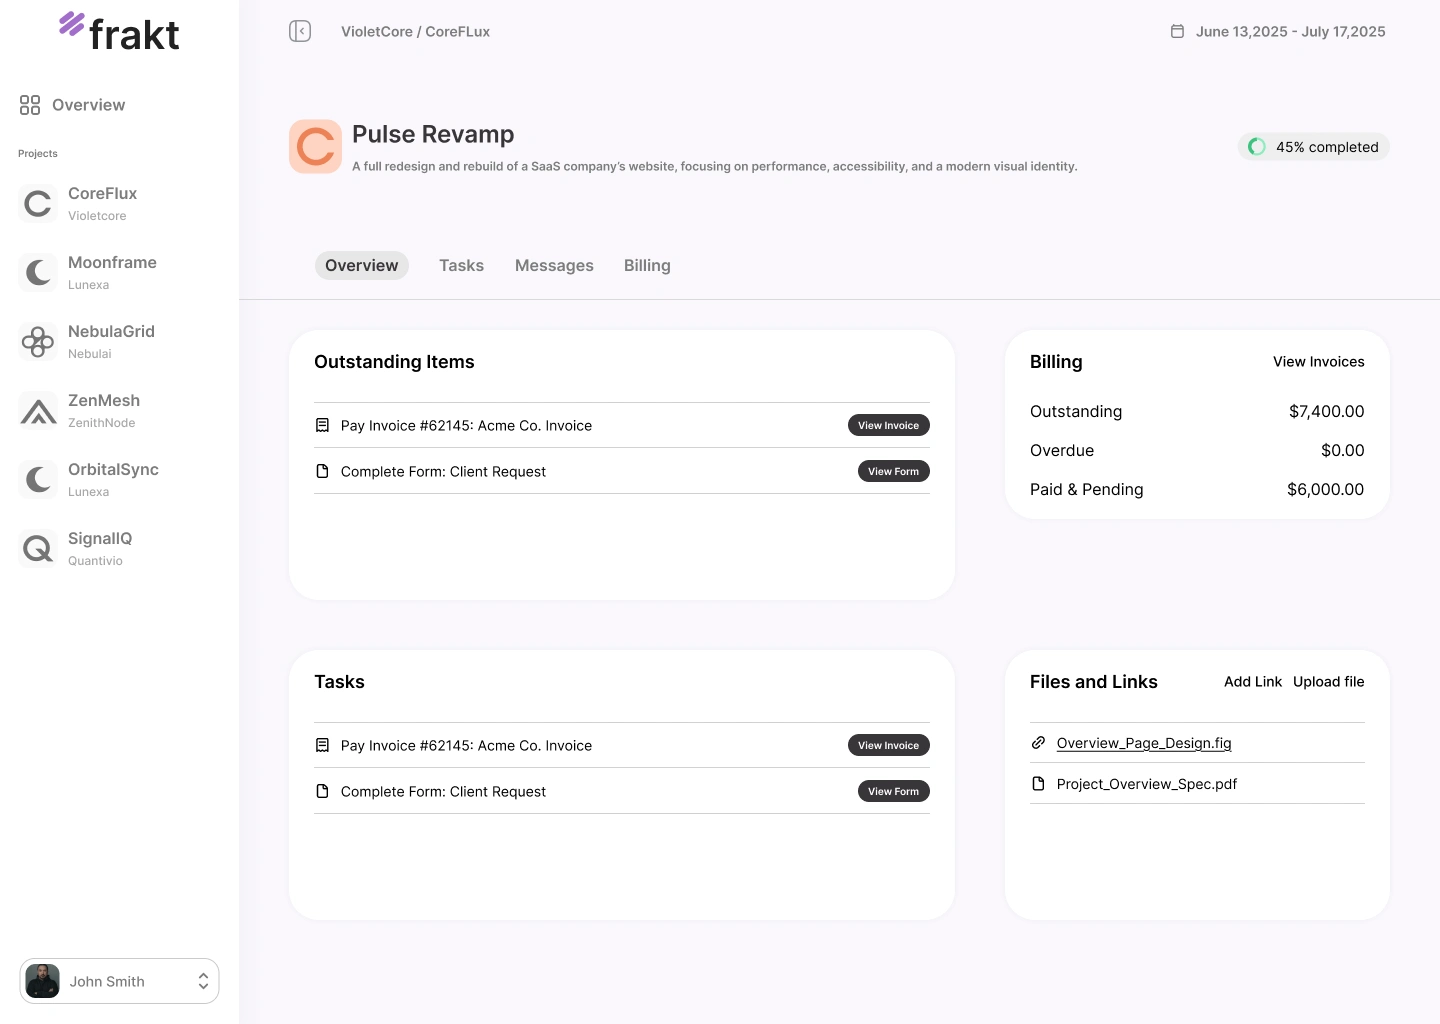Open the SignalQ project icon
Screen dimensions: 1440x1024
pos(38,549)
